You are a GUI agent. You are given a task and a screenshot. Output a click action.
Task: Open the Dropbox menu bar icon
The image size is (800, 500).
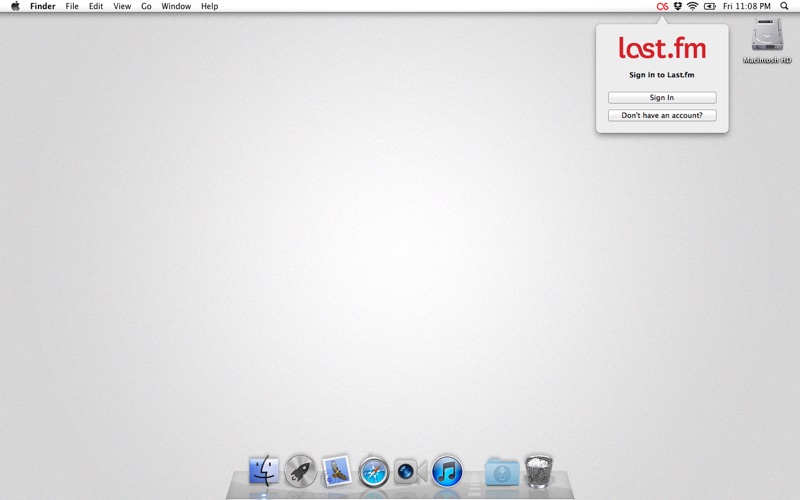point(678,6)
